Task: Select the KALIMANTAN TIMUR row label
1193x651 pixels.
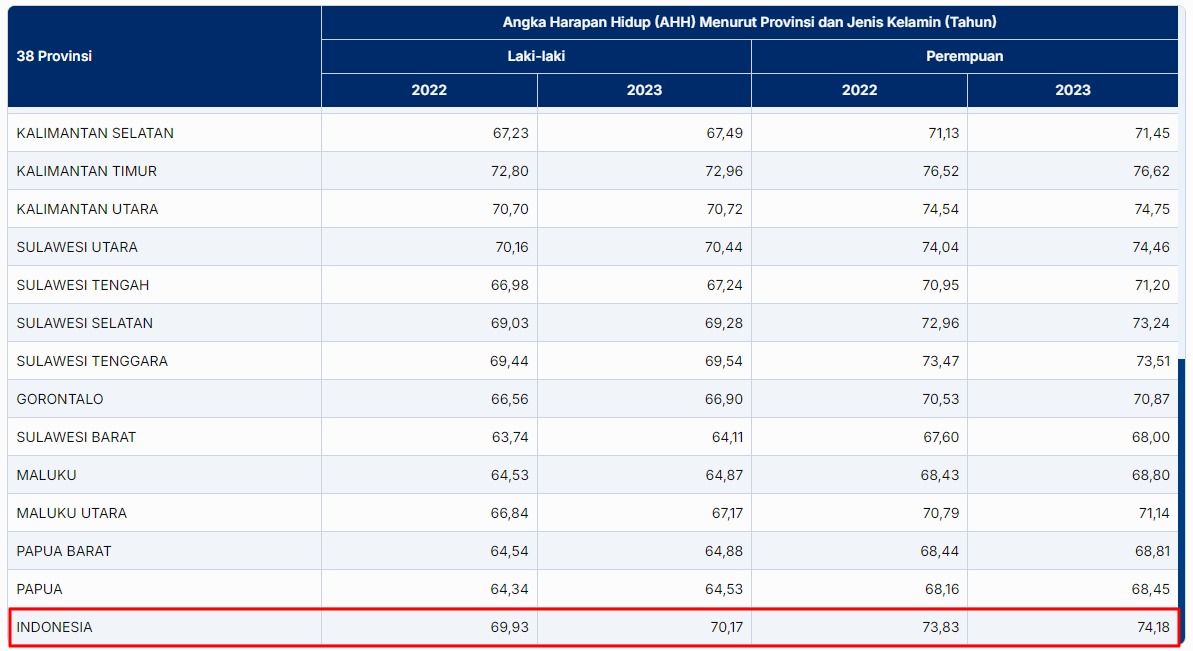Action: [87, 171]
